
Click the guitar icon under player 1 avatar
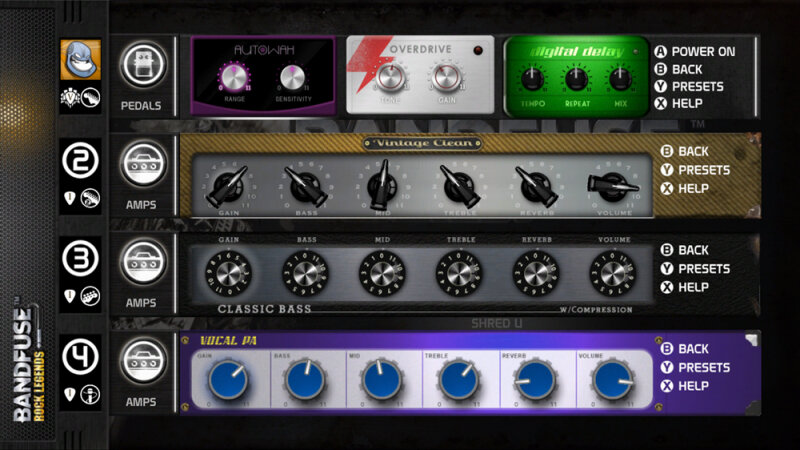click(90, 98)
